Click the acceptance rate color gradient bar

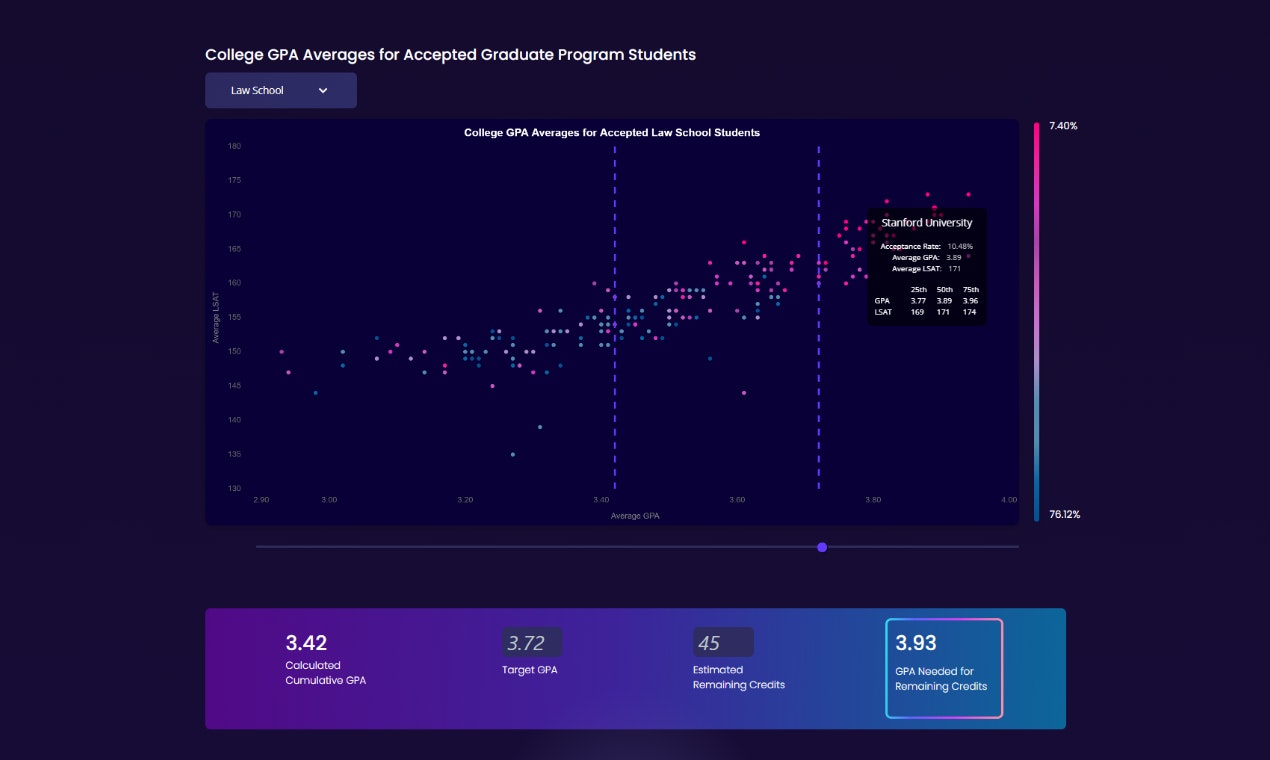pos(1036,320)
